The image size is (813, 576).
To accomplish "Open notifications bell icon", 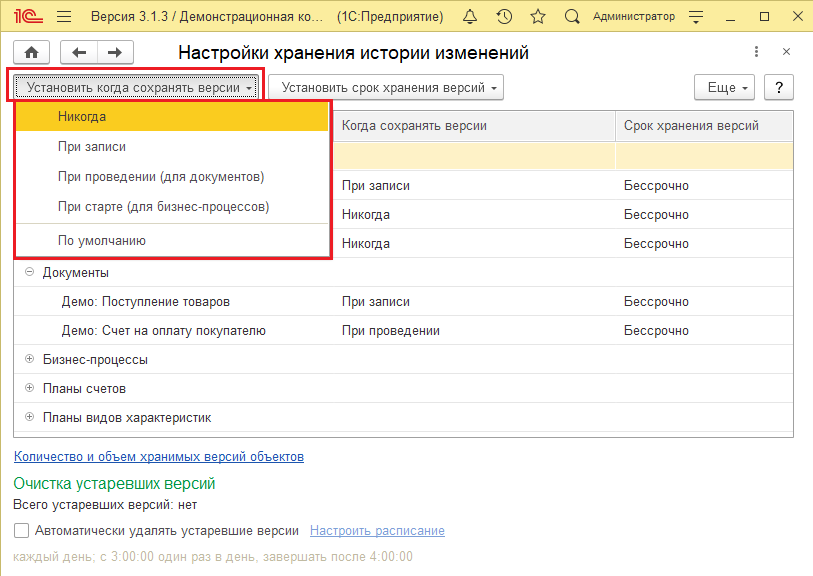I will (470, 17).
